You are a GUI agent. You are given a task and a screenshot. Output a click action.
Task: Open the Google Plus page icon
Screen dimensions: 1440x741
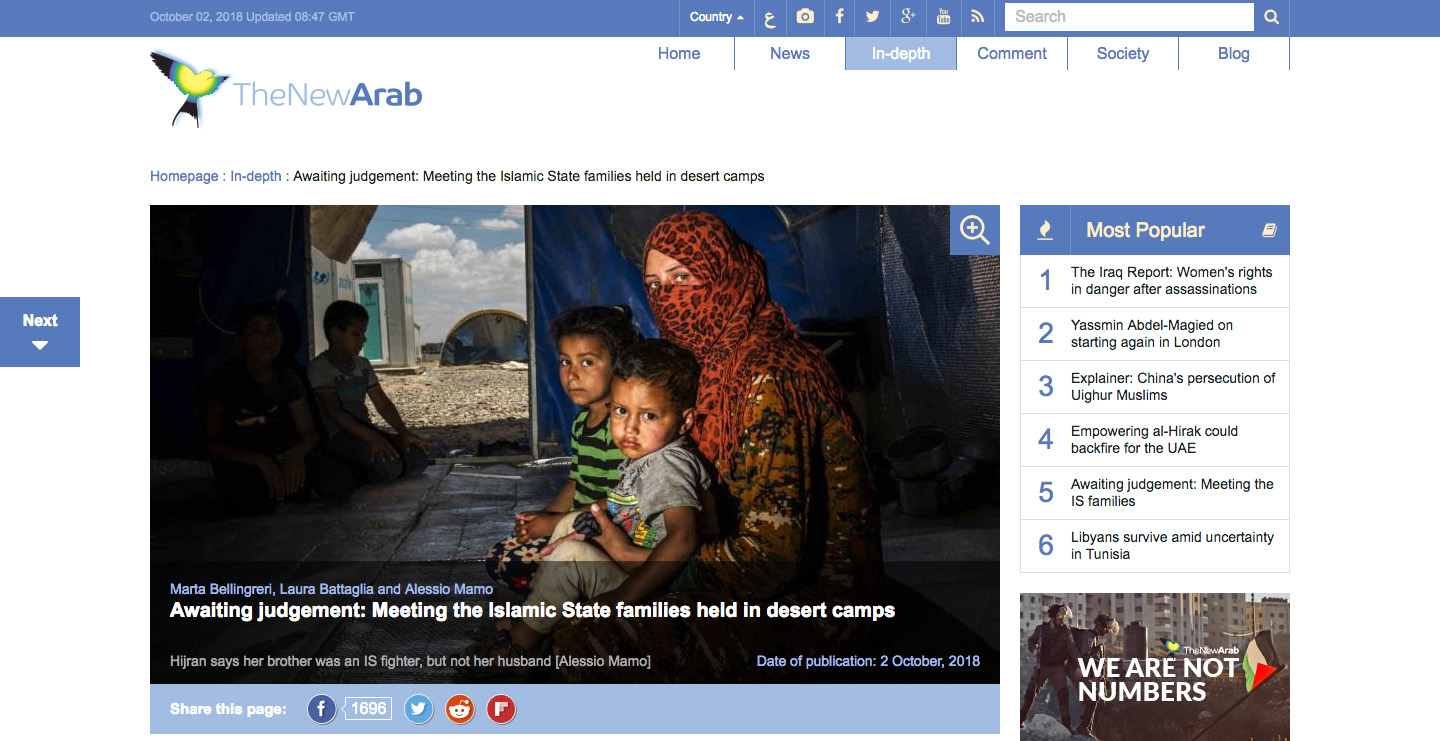[x=908, y=17]
